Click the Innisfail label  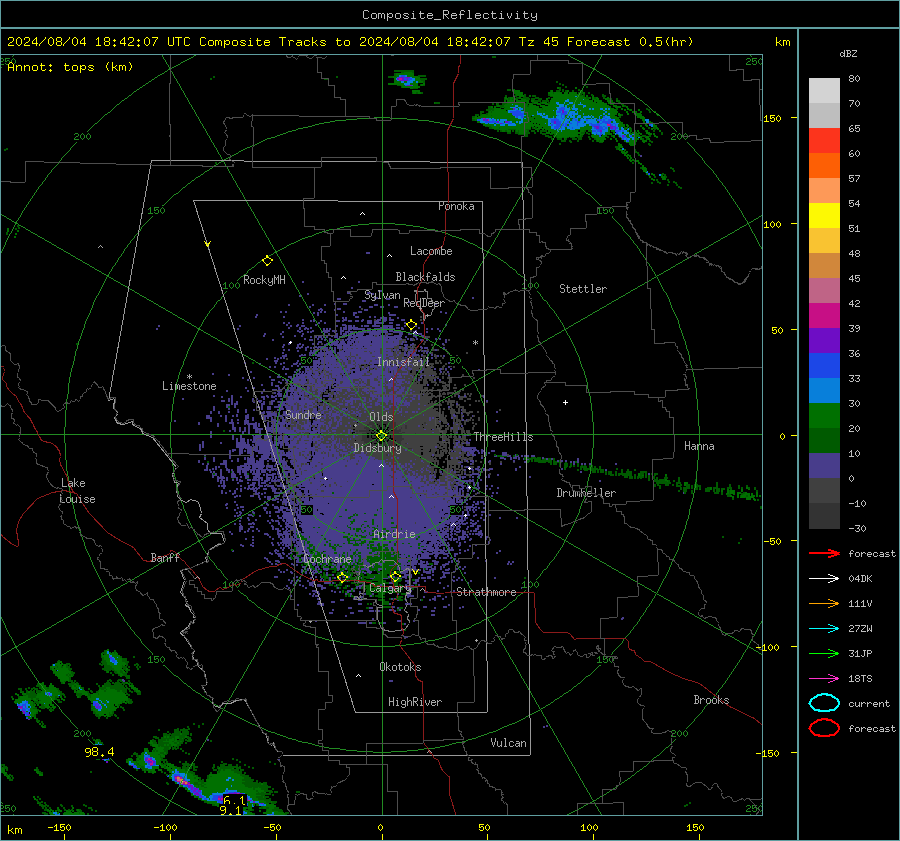tap(403, 362)
